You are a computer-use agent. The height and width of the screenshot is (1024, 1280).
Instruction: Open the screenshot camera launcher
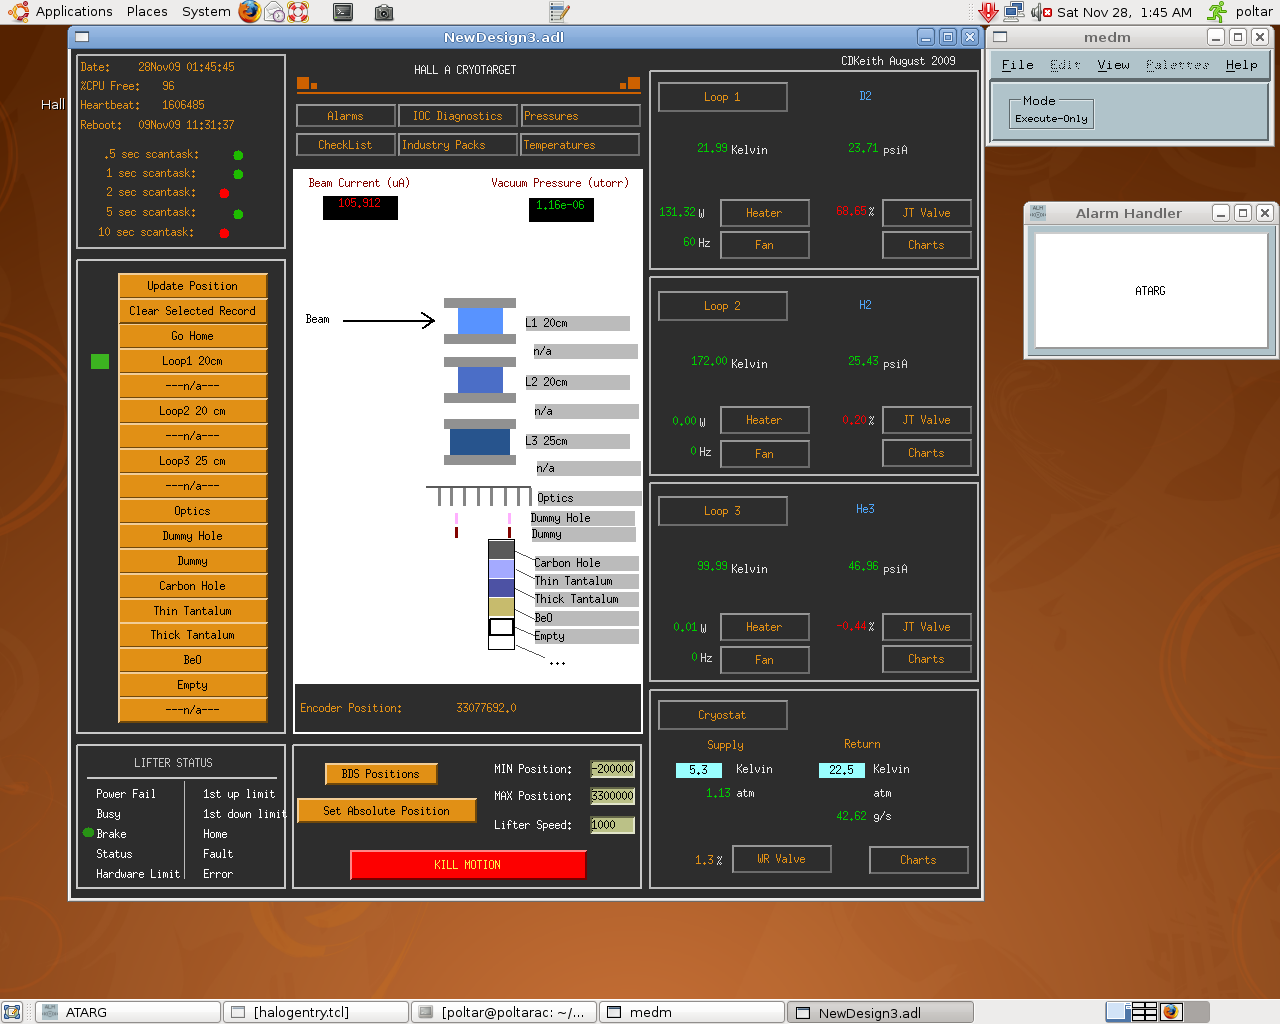coord(384,12)
